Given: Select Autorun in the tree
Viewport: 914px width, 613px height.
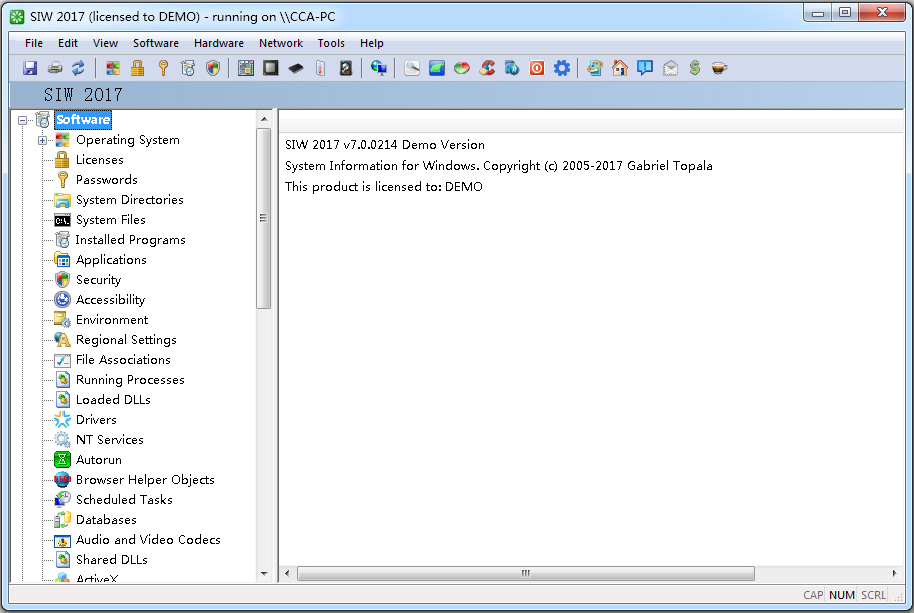Looking at the screenshot, I should tap(99, 460).
